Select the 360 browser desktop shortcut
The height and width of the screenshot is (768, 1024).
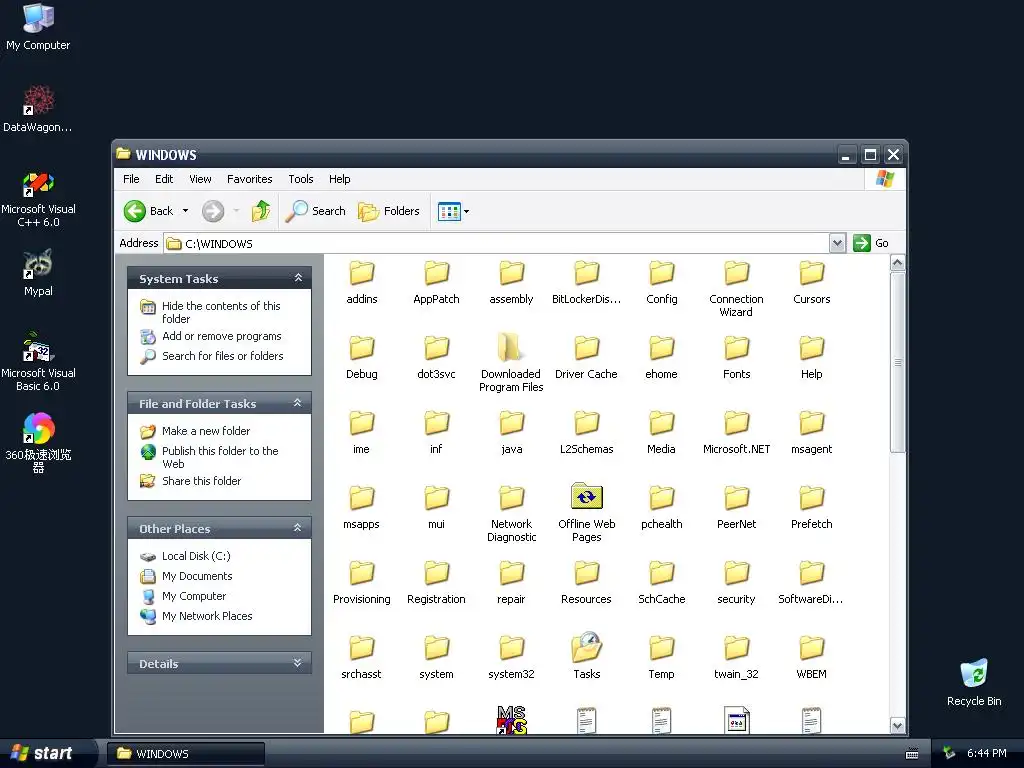coord(38,442)
